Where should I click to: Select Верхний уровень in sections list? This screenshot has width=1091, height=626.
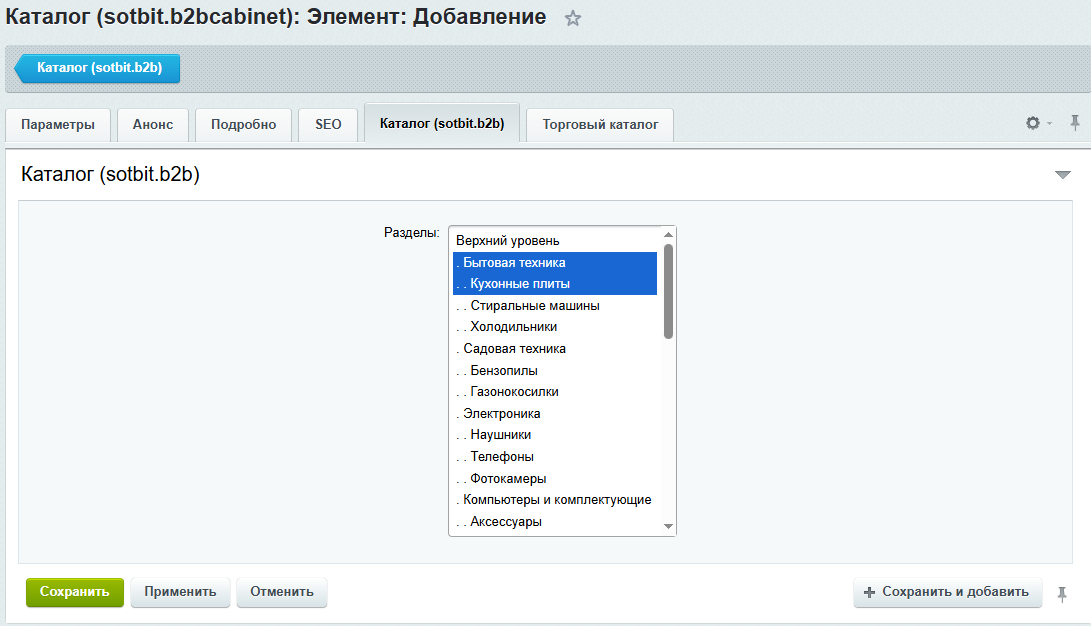click(555, 241)
